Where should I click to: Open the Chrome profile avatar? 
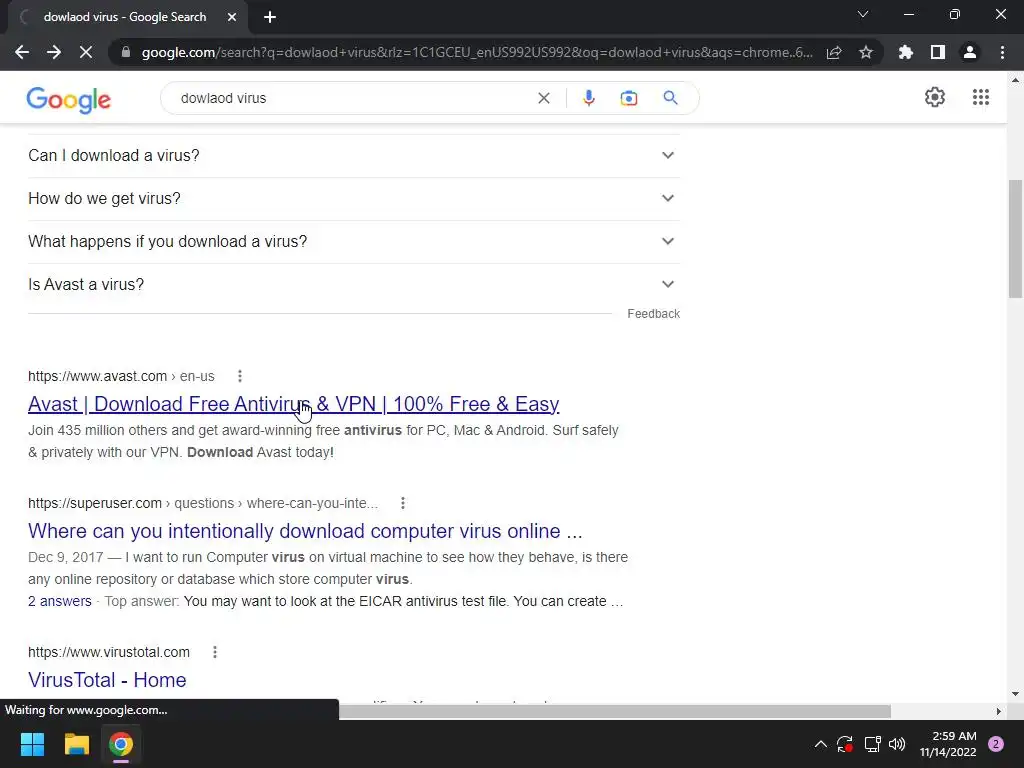pos(970,52)
